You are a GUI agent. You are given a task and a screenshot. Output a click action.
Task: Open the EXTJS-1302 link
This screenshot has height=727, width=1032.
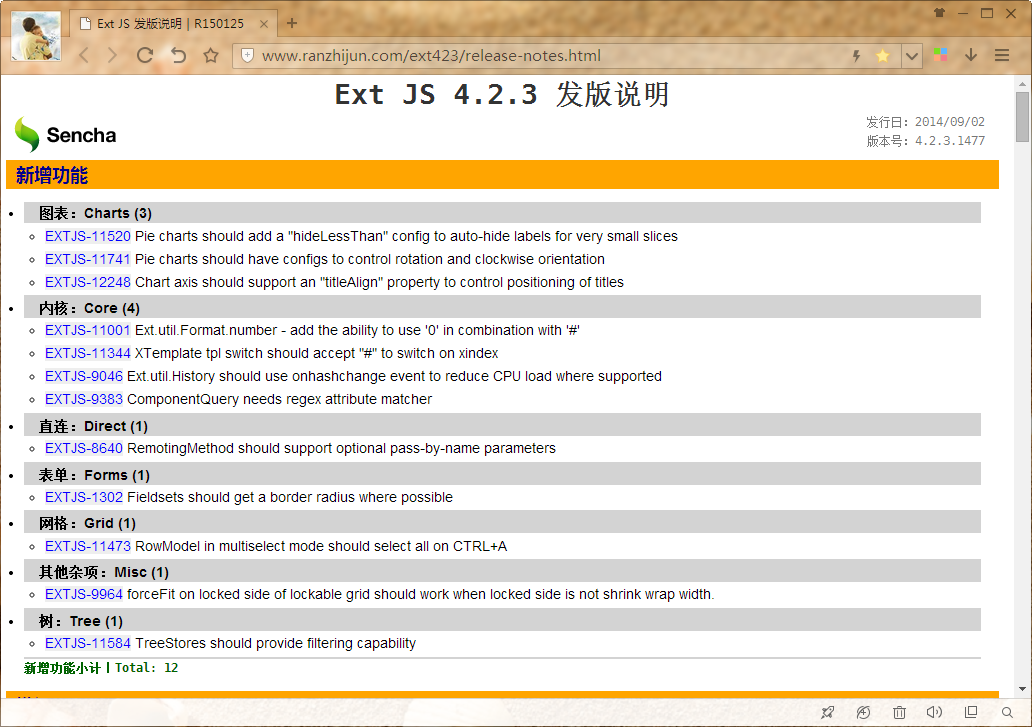pos(84,497)
